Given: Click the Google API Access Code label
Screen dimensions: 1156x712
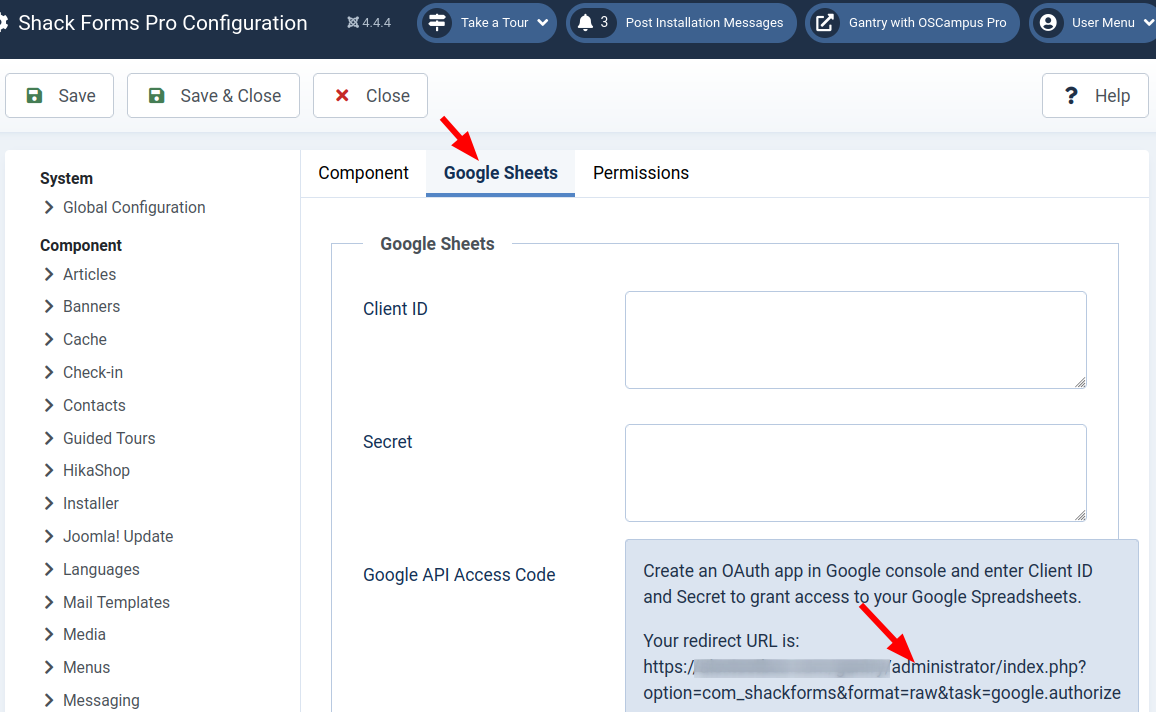Looking at the screenshot, I should [459, 575].
